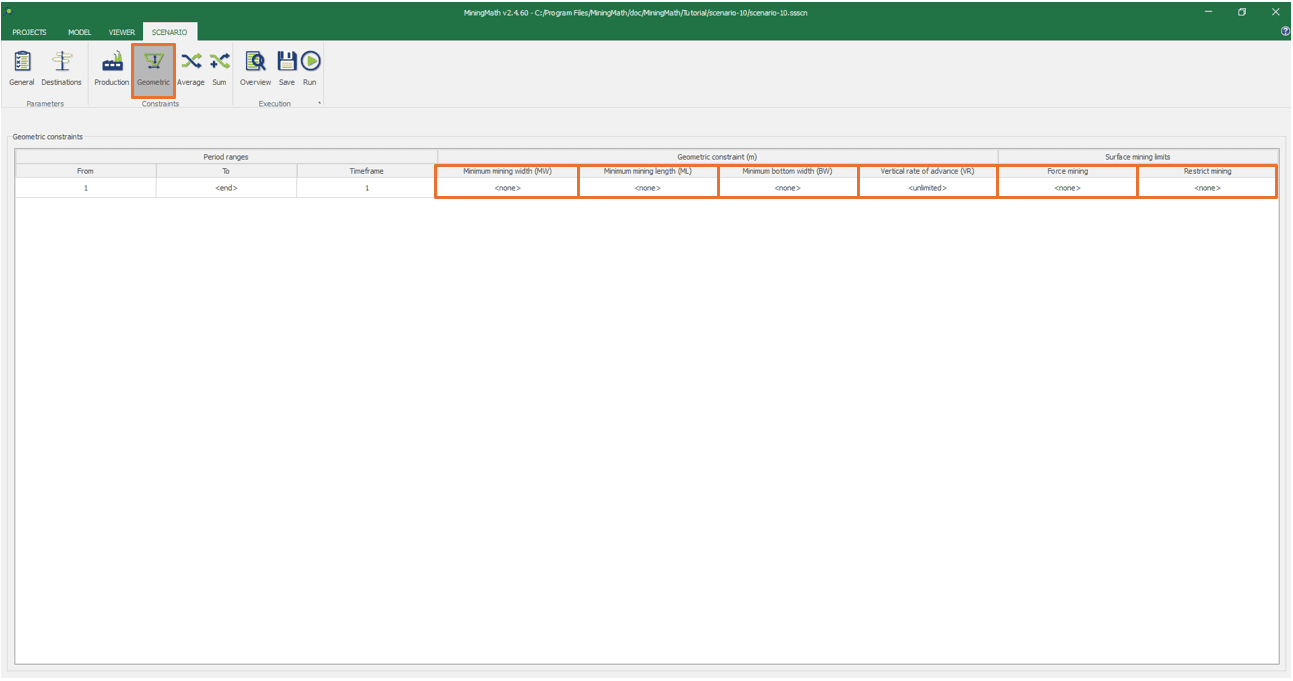Image resolution: width=1293 pixels, height=681 pixels.
Task: Select the Force mining value cell
Action: 1067,188
